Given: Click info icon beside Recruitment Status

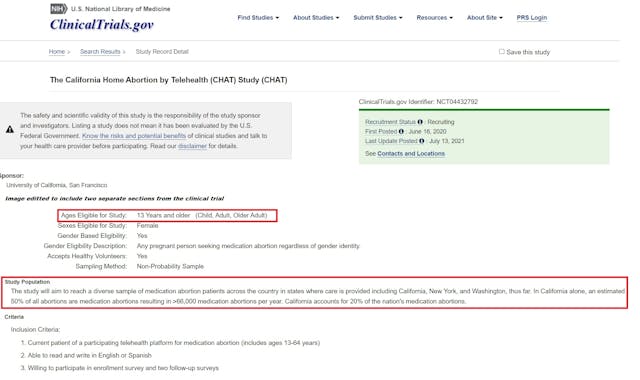Looking at the screenshot, I should [420, 122].
